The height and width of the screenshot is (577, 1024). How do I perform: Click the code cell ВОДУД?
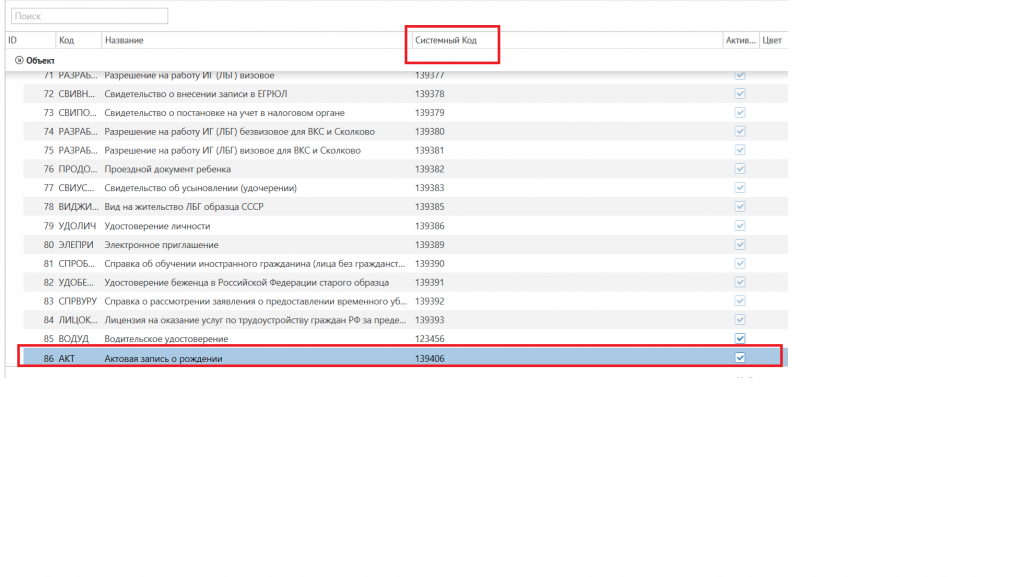pos(73,339)
